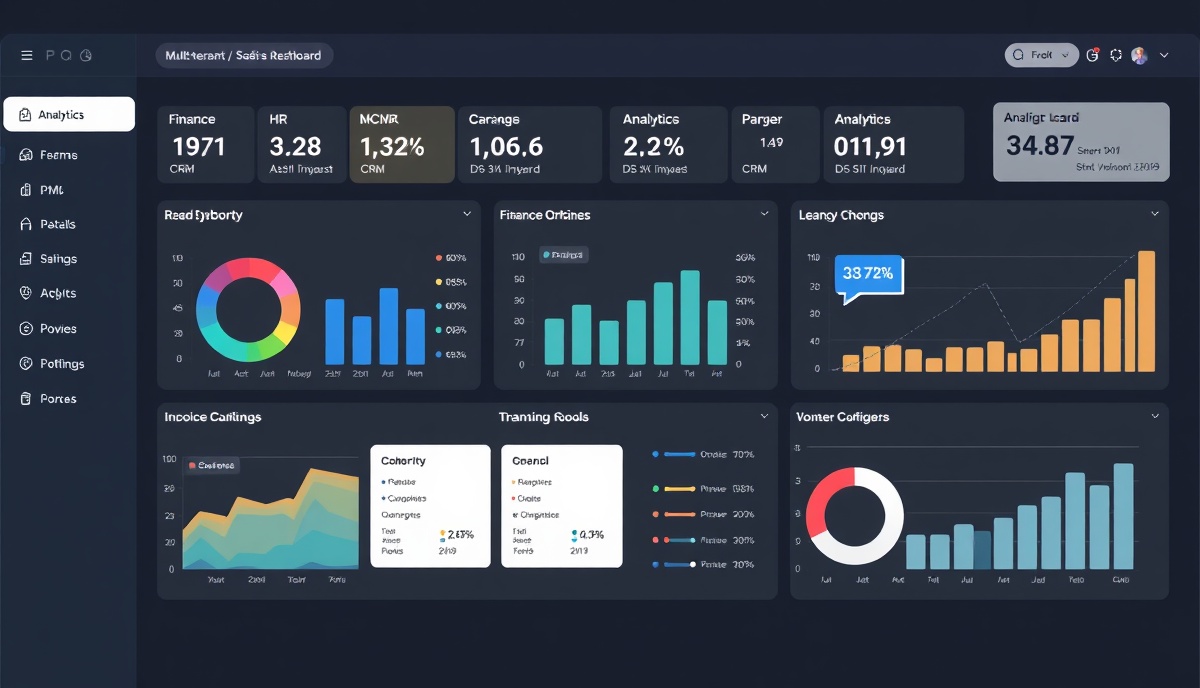Open the settings gear in top bar
This screenshot has width=1200, height=688.
[x=1115, y=55]
